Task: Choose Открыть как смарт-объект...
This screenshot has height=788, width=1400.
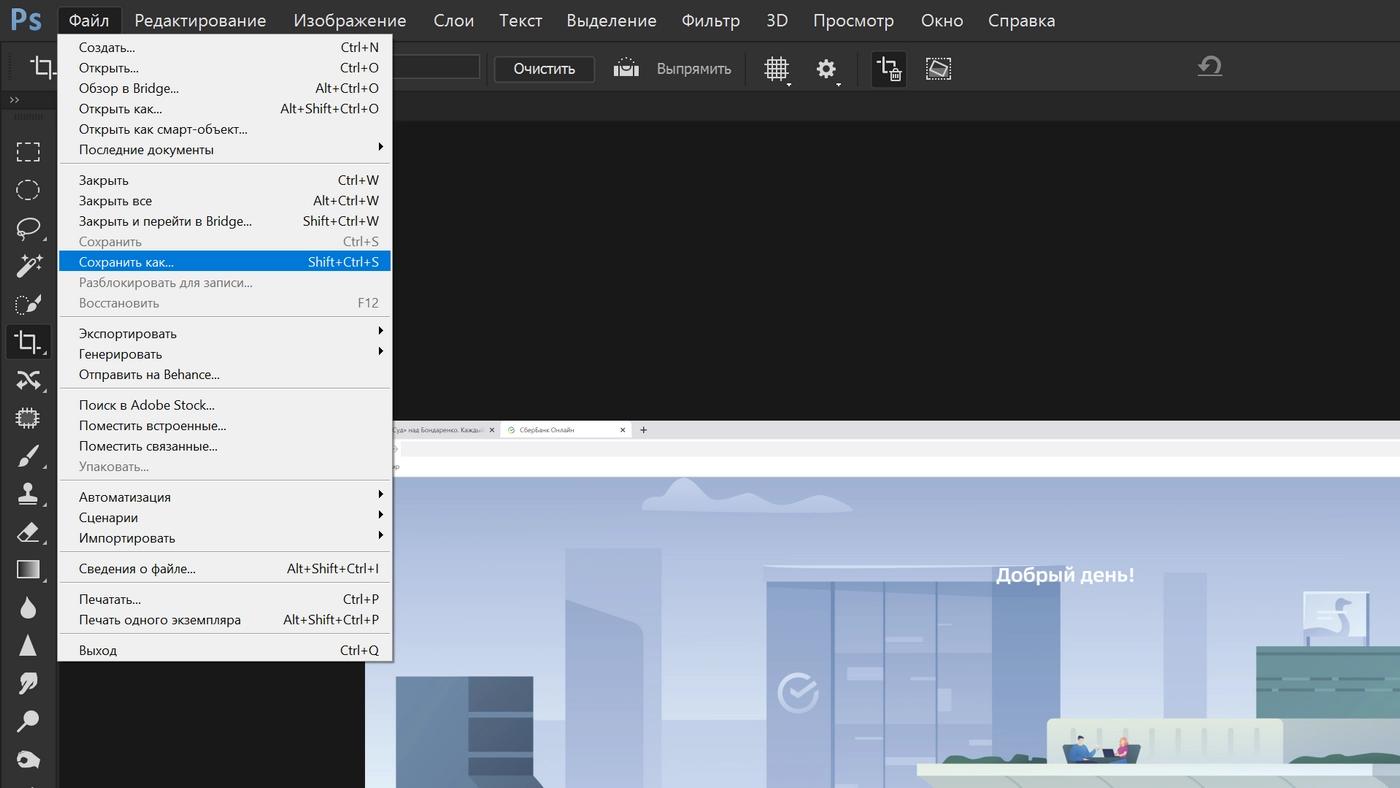Action: 225,129
